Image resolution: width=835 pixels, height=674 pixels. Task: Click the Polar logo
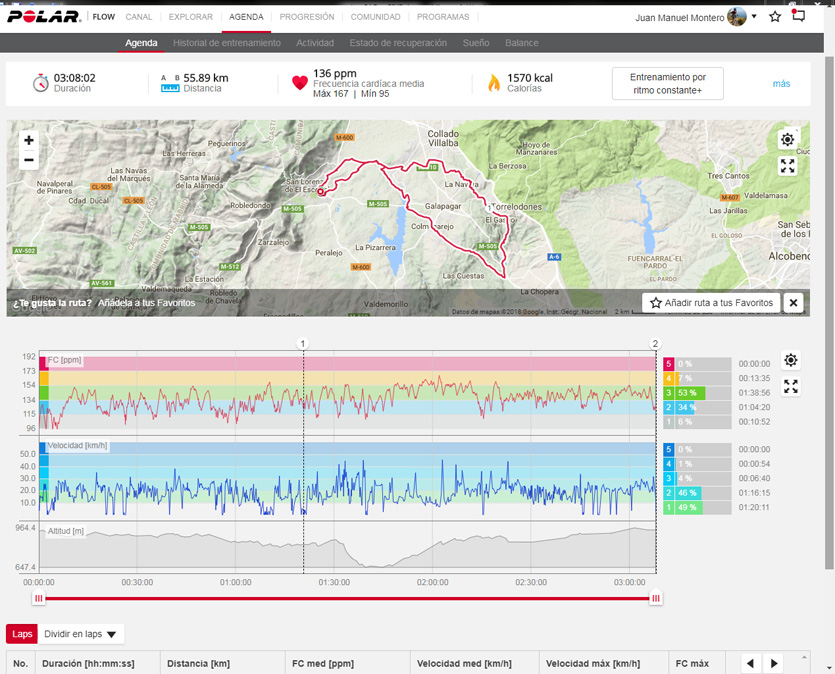(44, 17)
